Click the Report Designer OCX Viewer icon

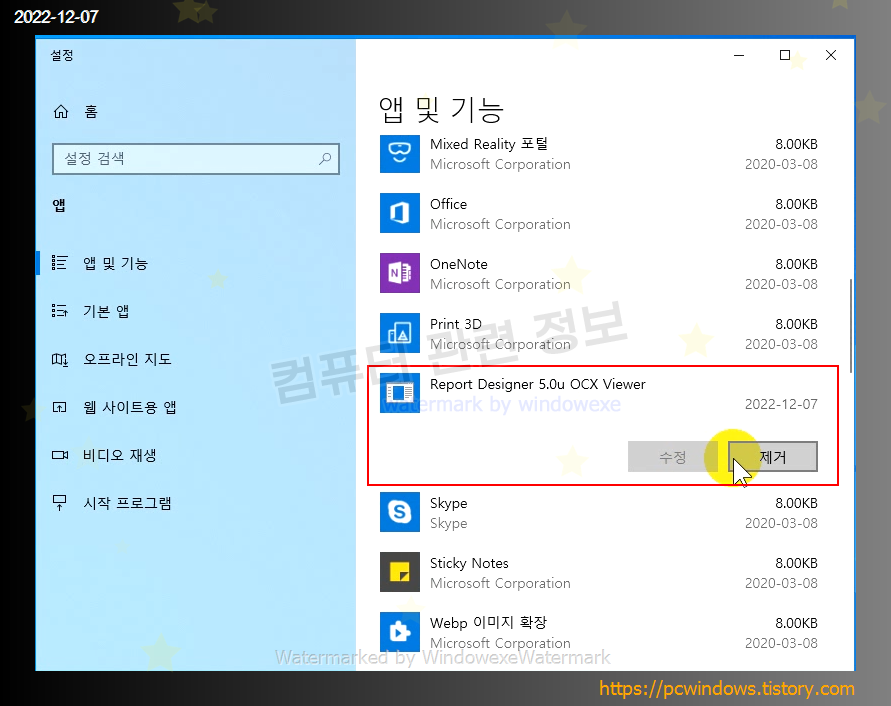(400, 393)
